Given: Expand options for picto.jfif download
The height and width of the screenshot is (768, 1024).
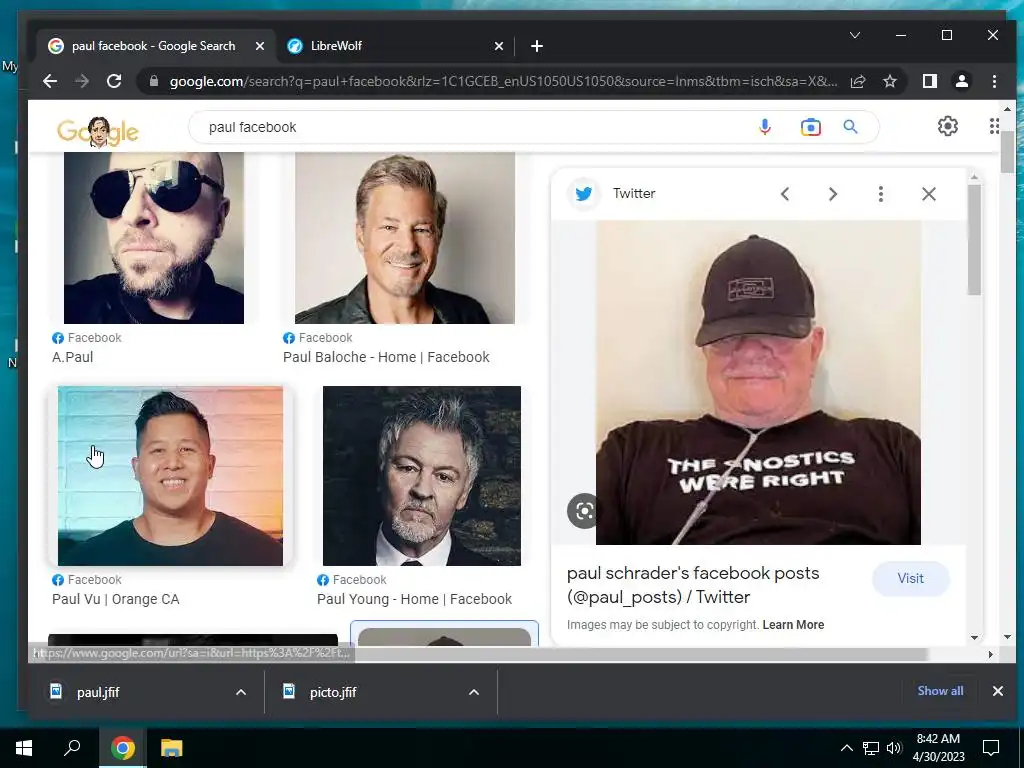Looking at the screenshot, I should tap(474, 692).
